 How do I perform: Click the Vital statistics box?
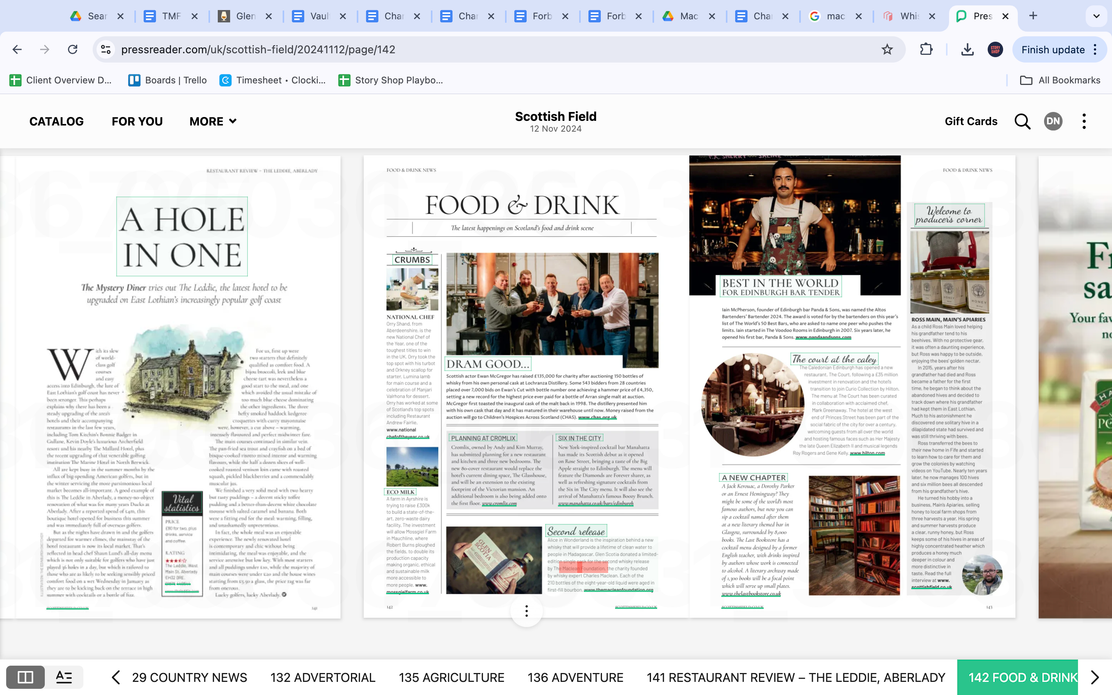(x=182, y=543)
